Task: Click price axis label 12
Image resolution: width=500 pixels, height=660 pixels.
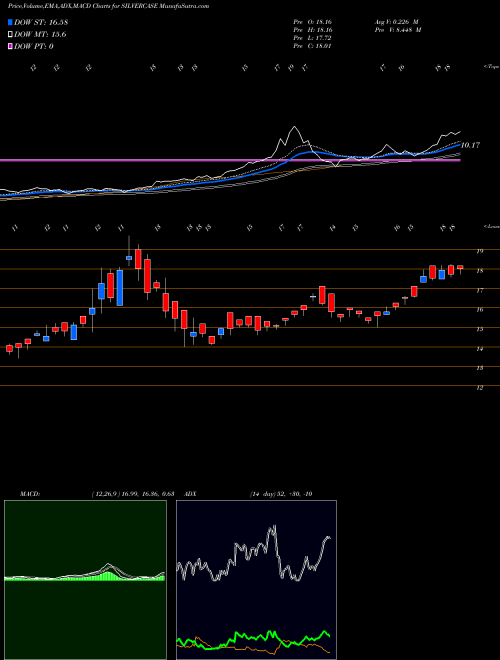Action: (479, 388)
